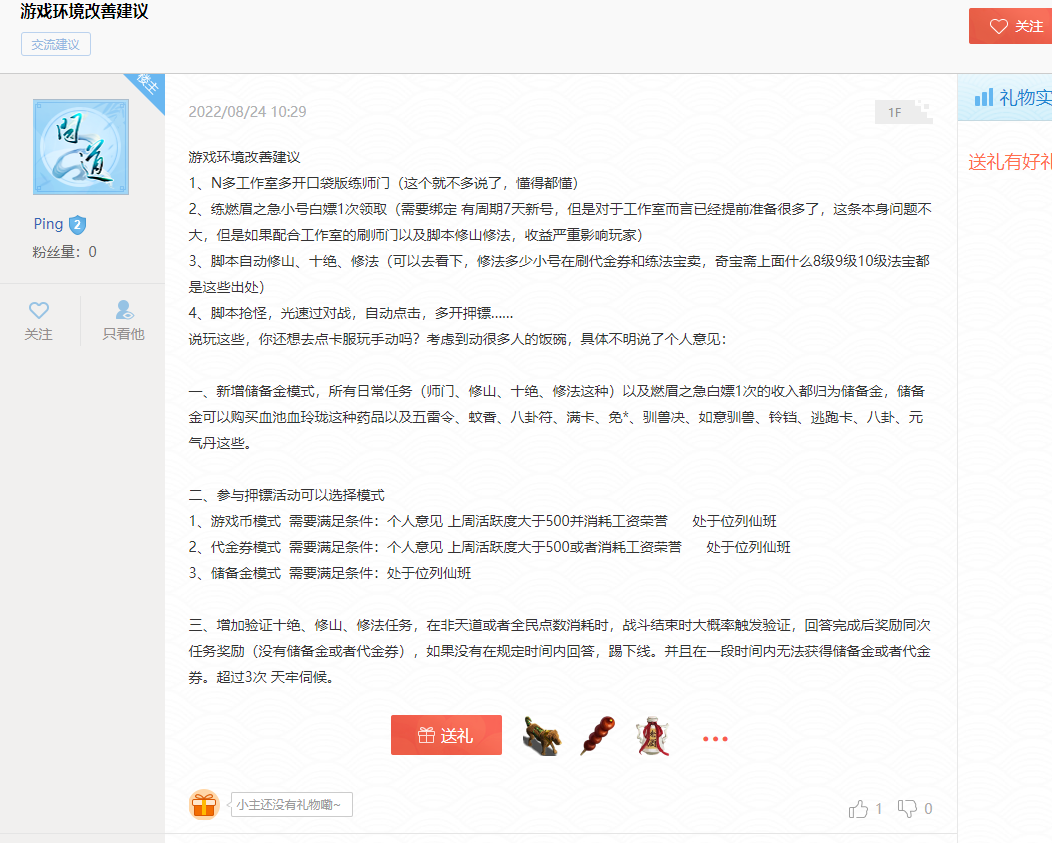Open the 交流建议 category tag
Viewport: 1052px width, 843px height.
[x=56, y=45]
